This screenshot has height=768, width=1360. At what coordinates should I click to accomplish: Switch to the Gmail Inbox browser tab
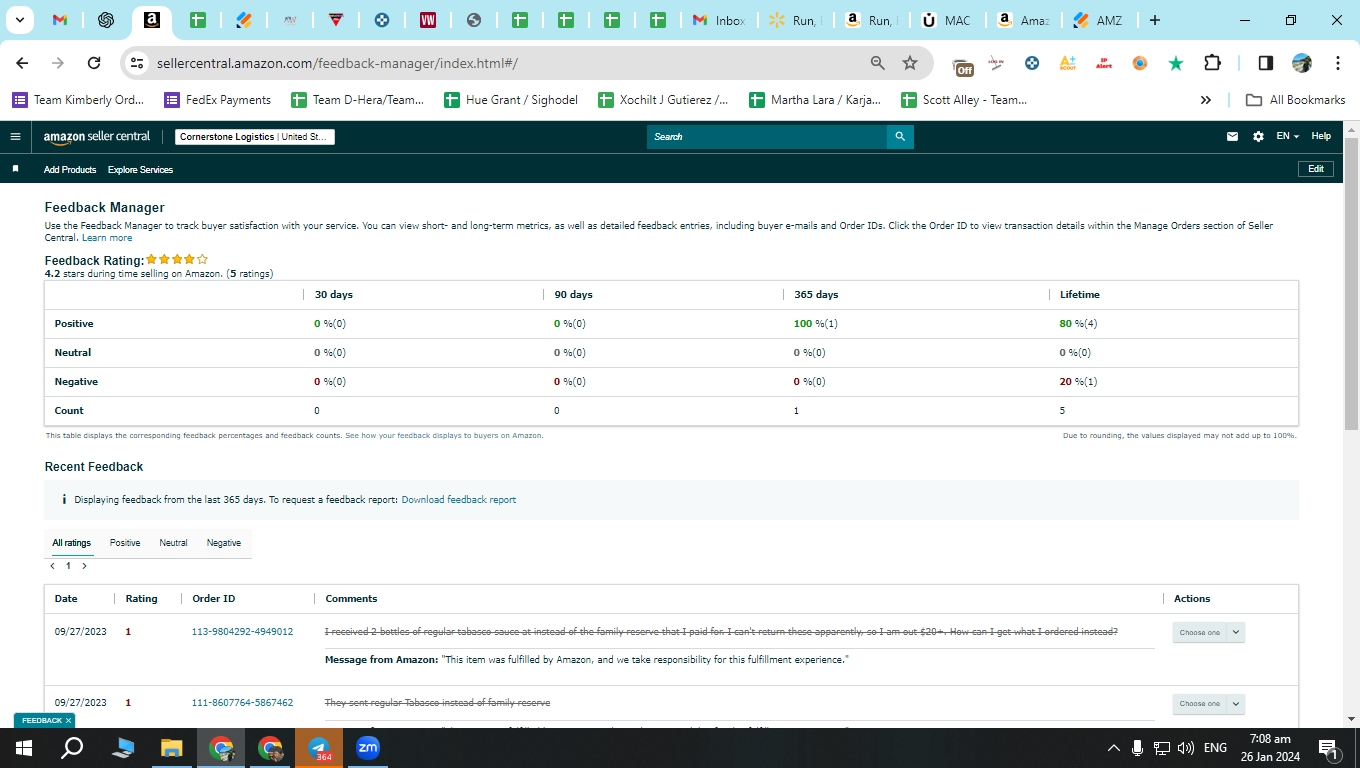tap(718, 20)
